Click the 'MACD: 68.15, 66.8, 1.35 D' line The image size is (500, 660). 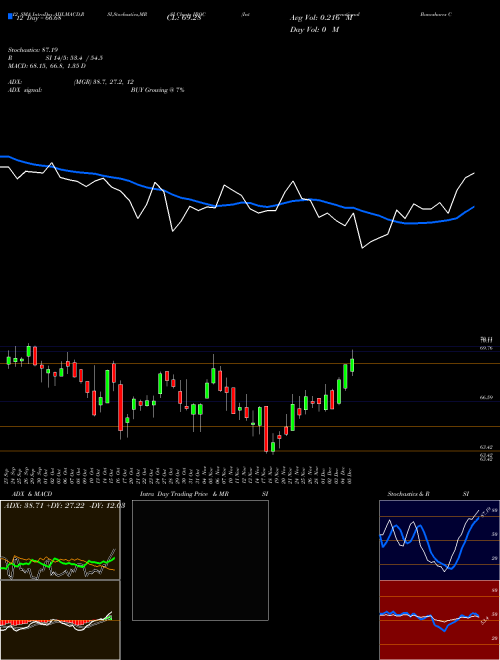point(47,66)
